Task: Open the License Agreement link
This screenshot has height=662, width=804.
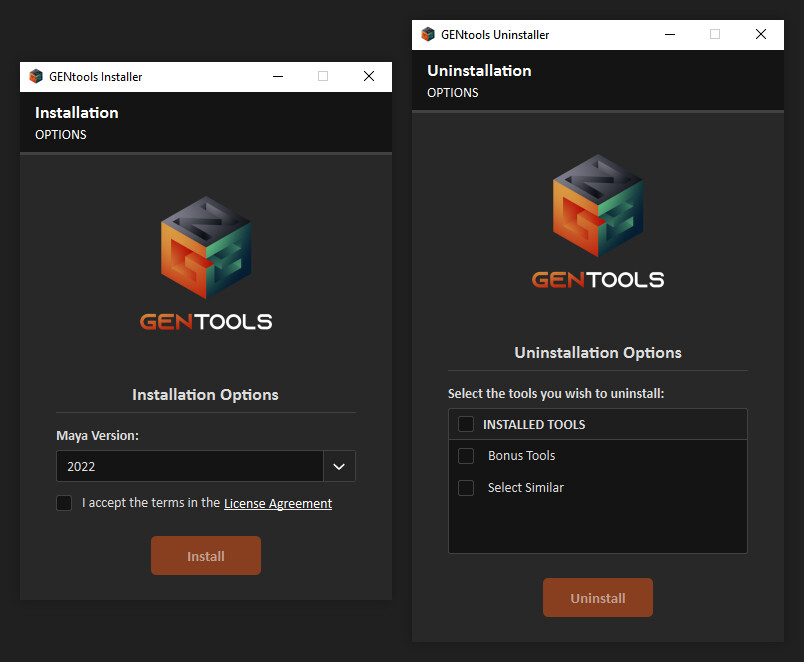Action: coord(277,503)
